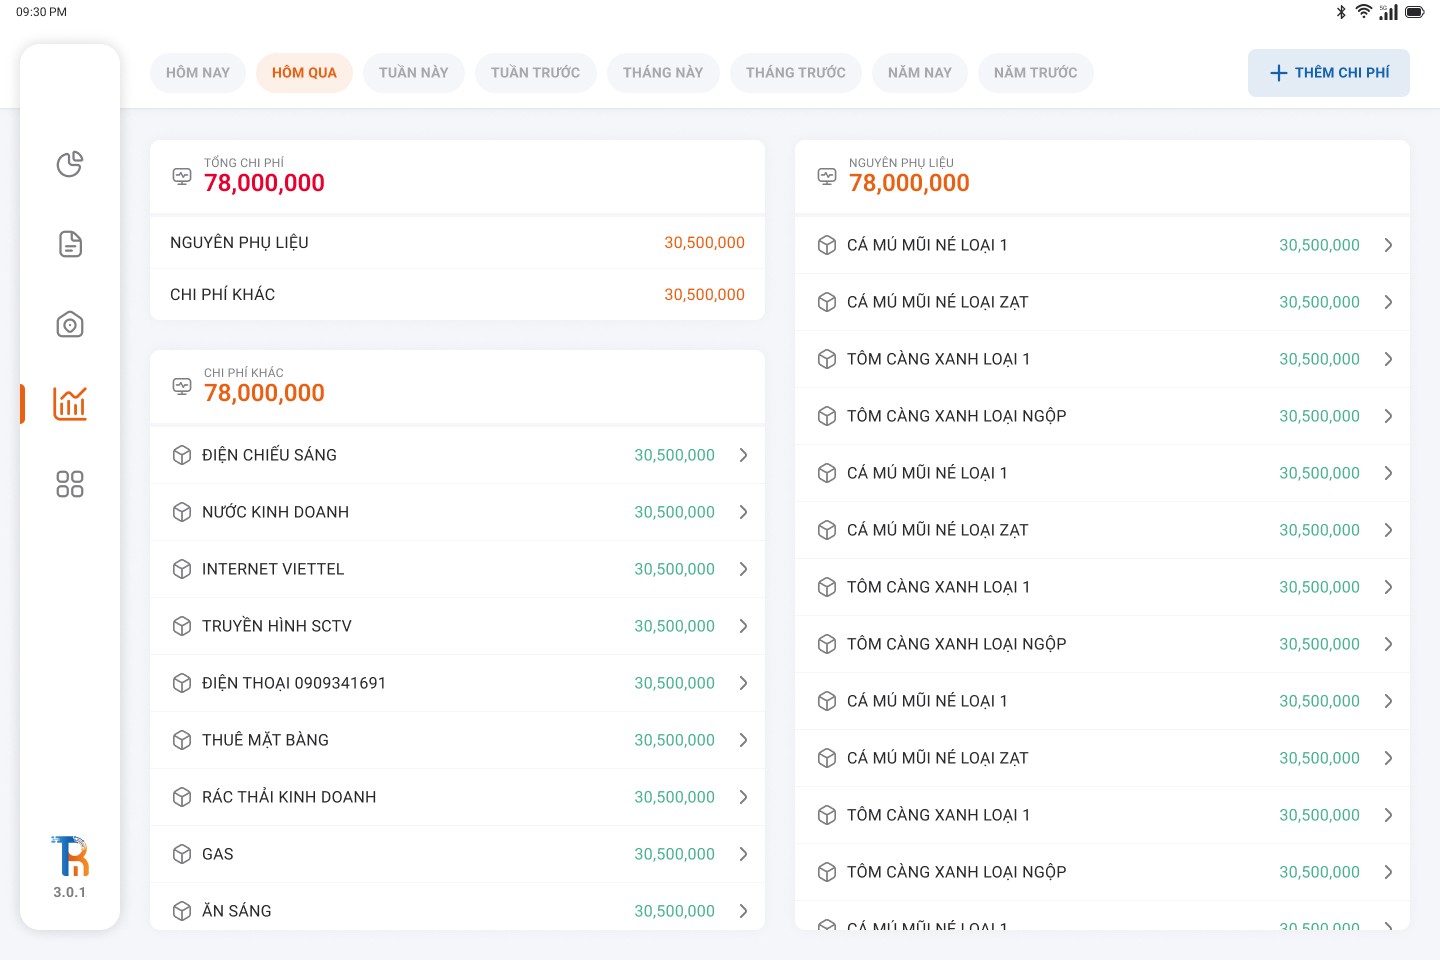Open the document page from sidebar
1440x960 pixels.
point(70,244)
